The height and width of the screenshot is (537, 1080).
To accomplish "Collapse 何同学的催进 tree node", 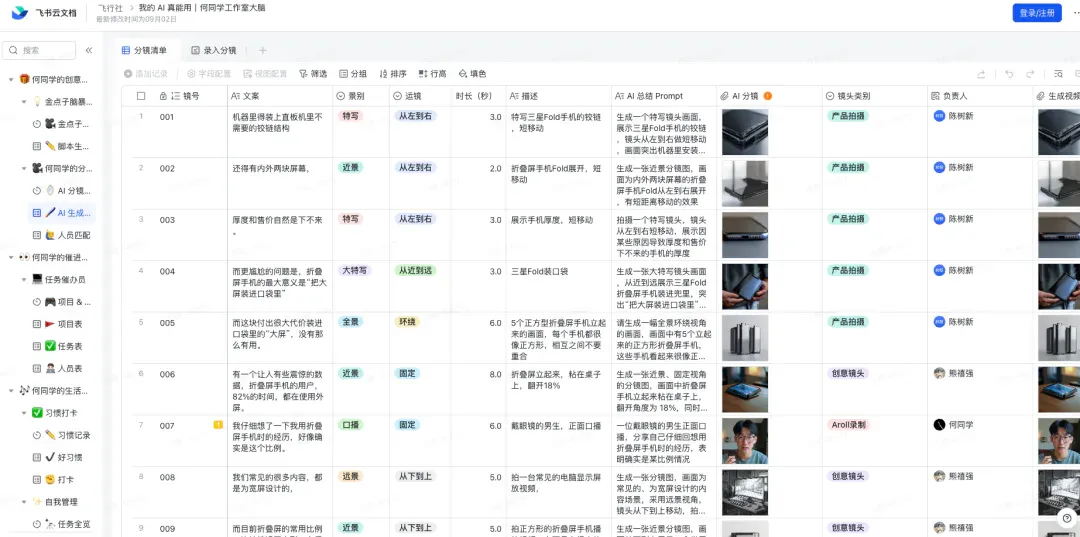I will click(x=11, y=257).
